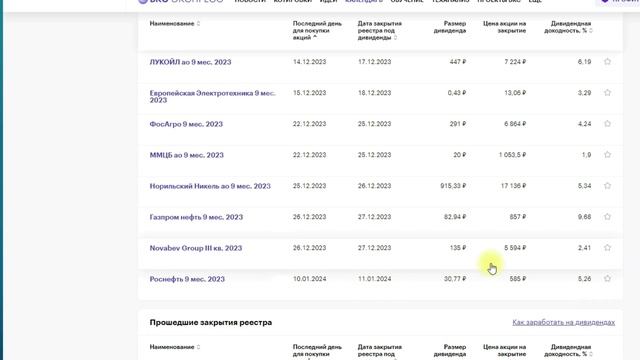Screen dimensions: 640x360
Task: Mark ФосАгро 9 мес. 2023 with star
Action: 607,124
